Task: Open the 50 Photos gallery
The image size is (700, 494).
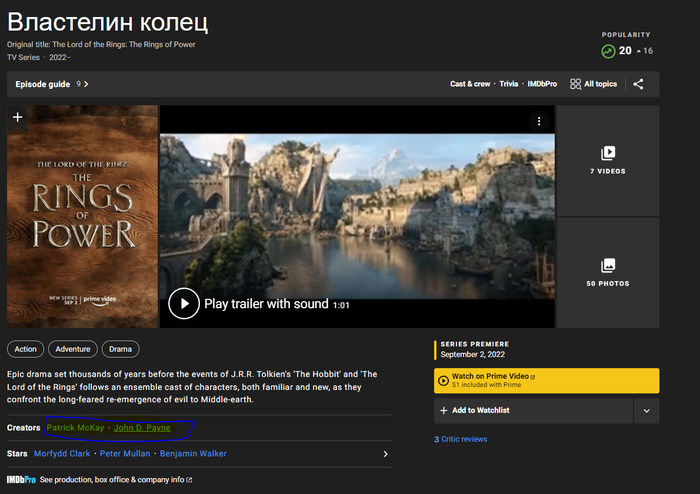Action: coord(608,273)
